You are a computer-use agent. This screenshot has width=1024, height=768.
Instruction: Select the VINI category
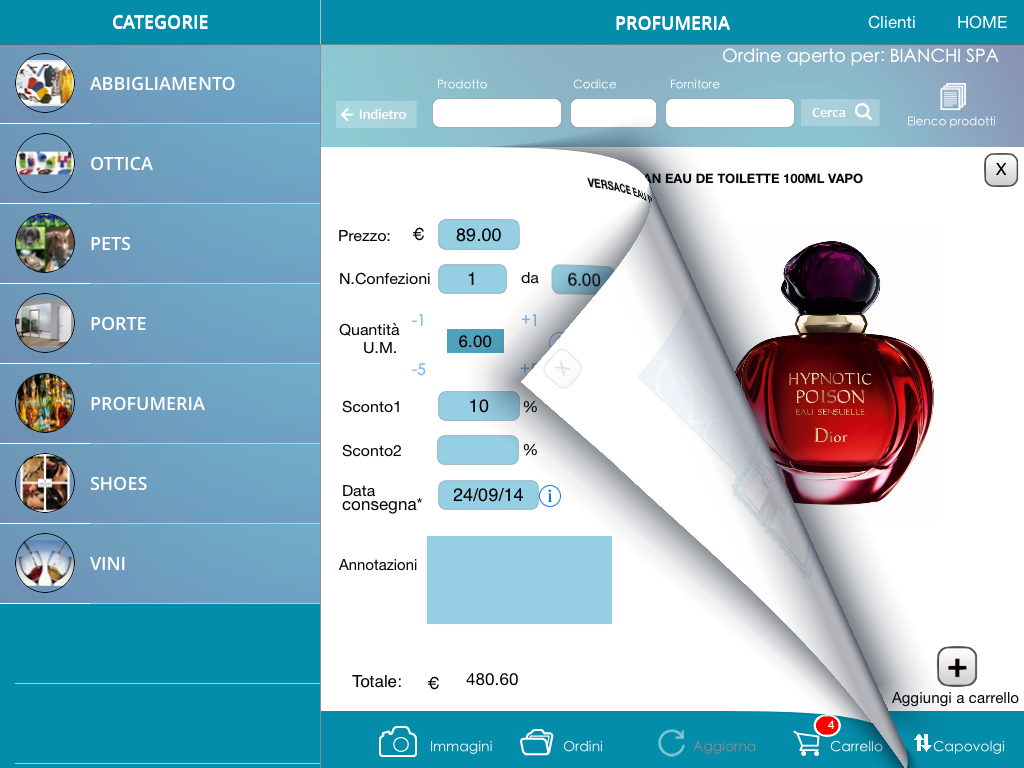point(160,563)
